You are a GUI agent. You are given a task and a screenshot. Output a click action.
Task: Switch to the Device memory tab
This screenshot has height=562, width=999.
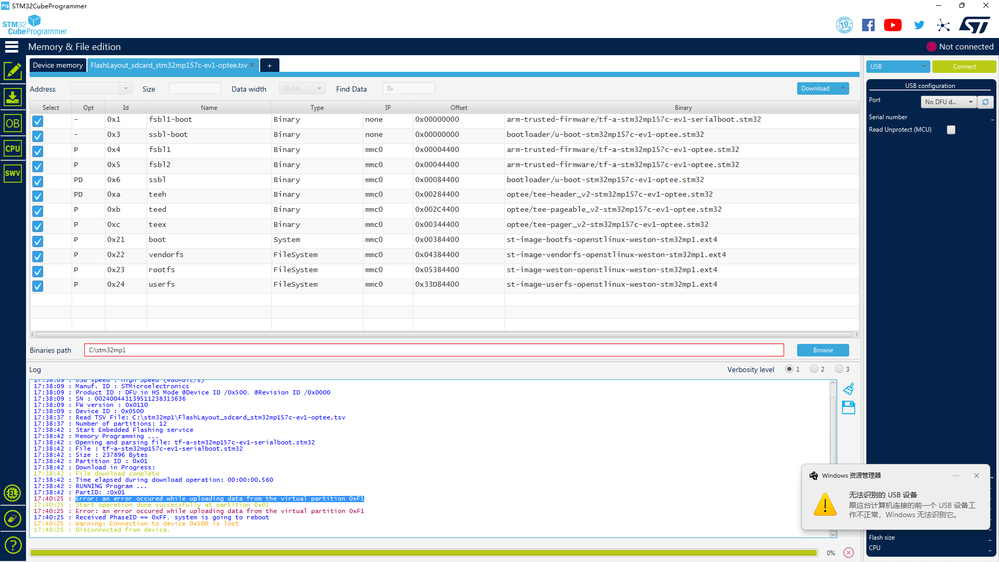pyautogui.click(x=57, y=65)
